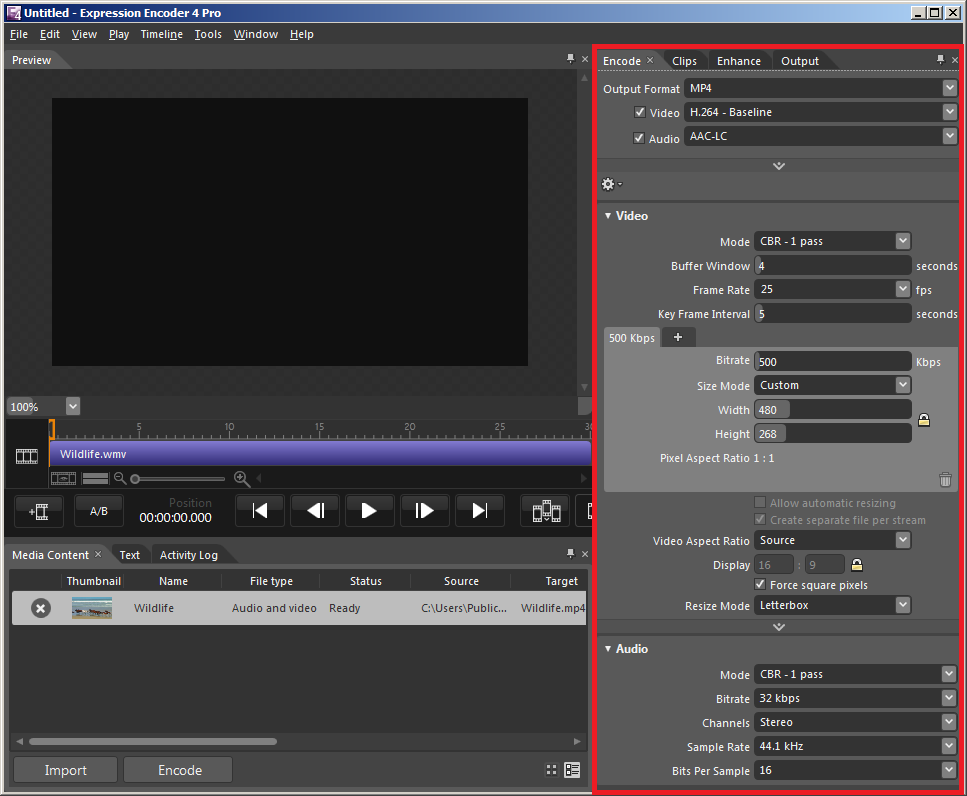The width and height of the screenshot is (967, 796).
Task: Jump to the previous frame
Action: click(x=315, y=511)
